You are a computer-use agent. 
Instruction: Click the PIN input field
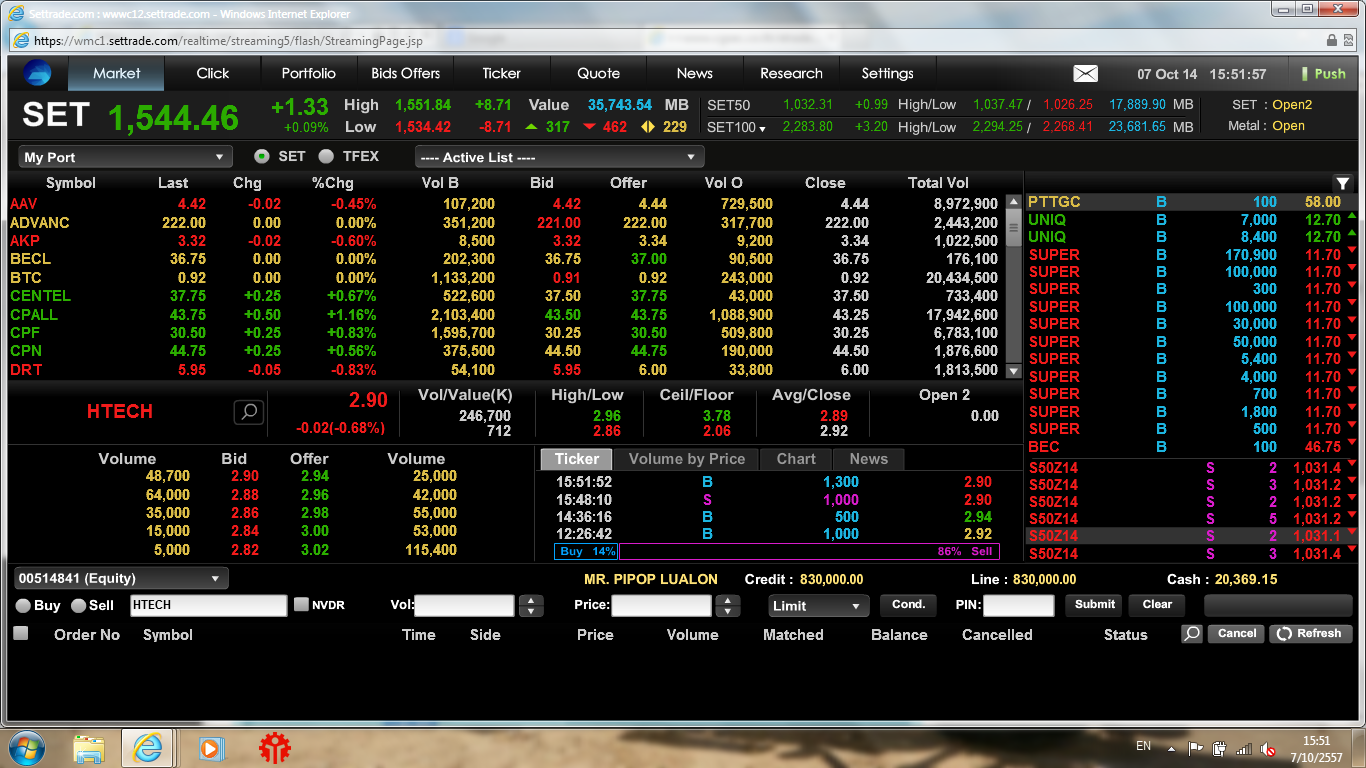[1018, 606]
